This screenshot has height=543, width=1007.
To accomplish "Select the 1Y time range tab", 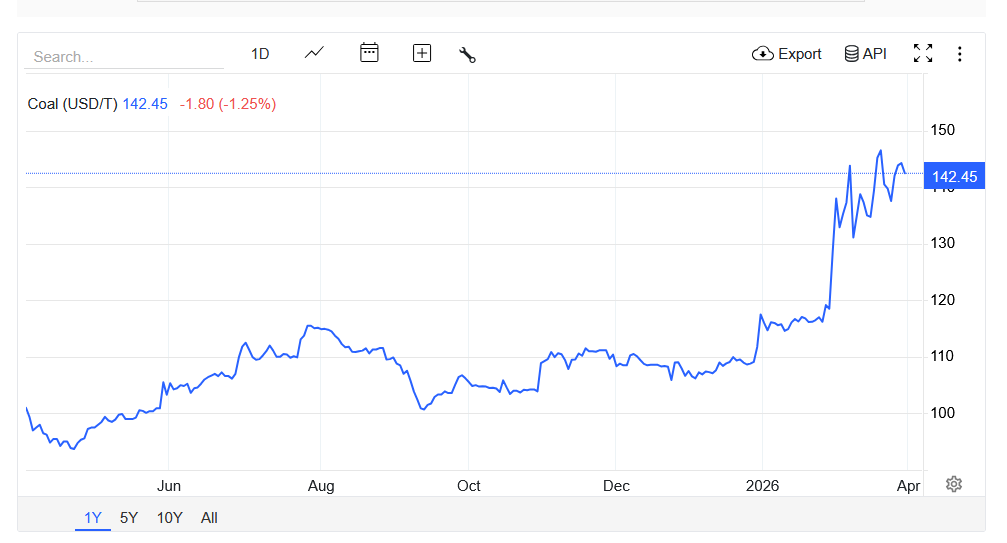I will point(93,517).
